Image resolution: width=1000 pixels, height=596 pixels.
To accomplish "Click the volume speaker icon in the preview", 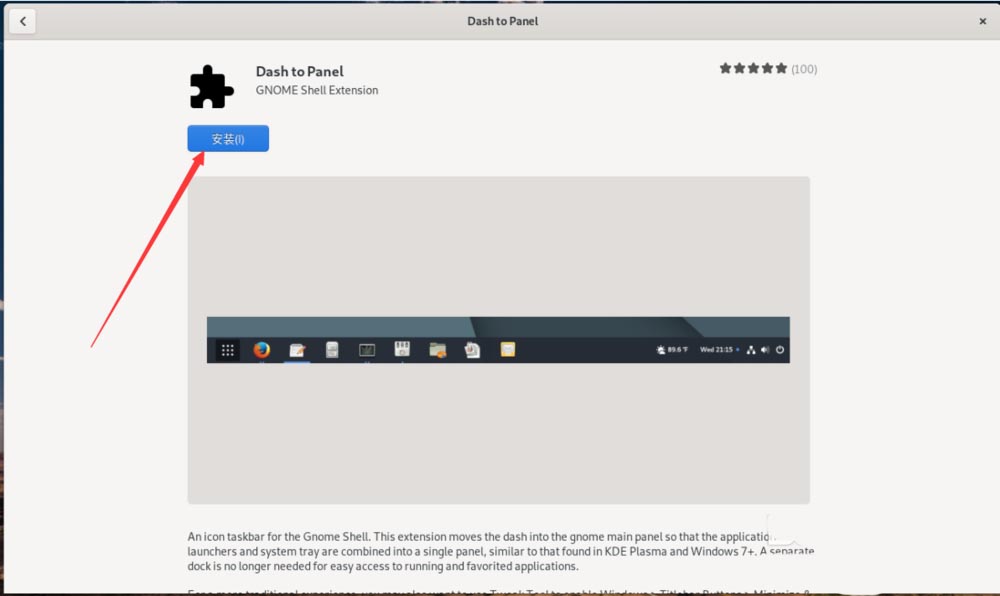I will [765, 350].
